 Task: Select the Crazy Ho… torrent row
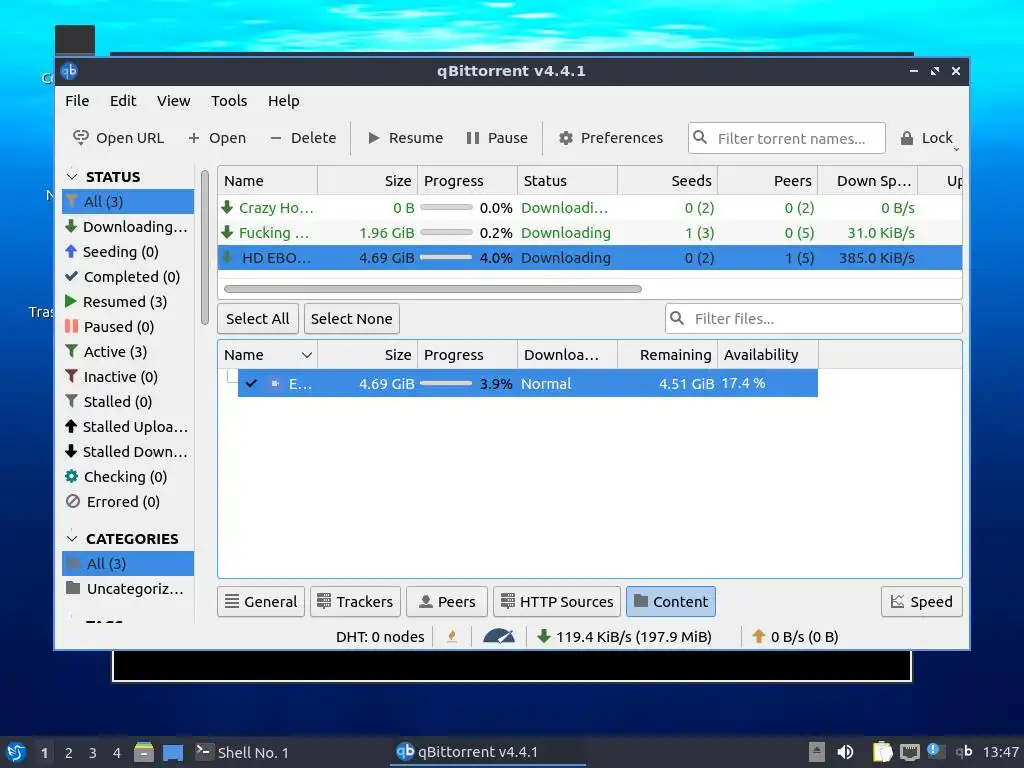pyautogui.click(x=590, y=208)
